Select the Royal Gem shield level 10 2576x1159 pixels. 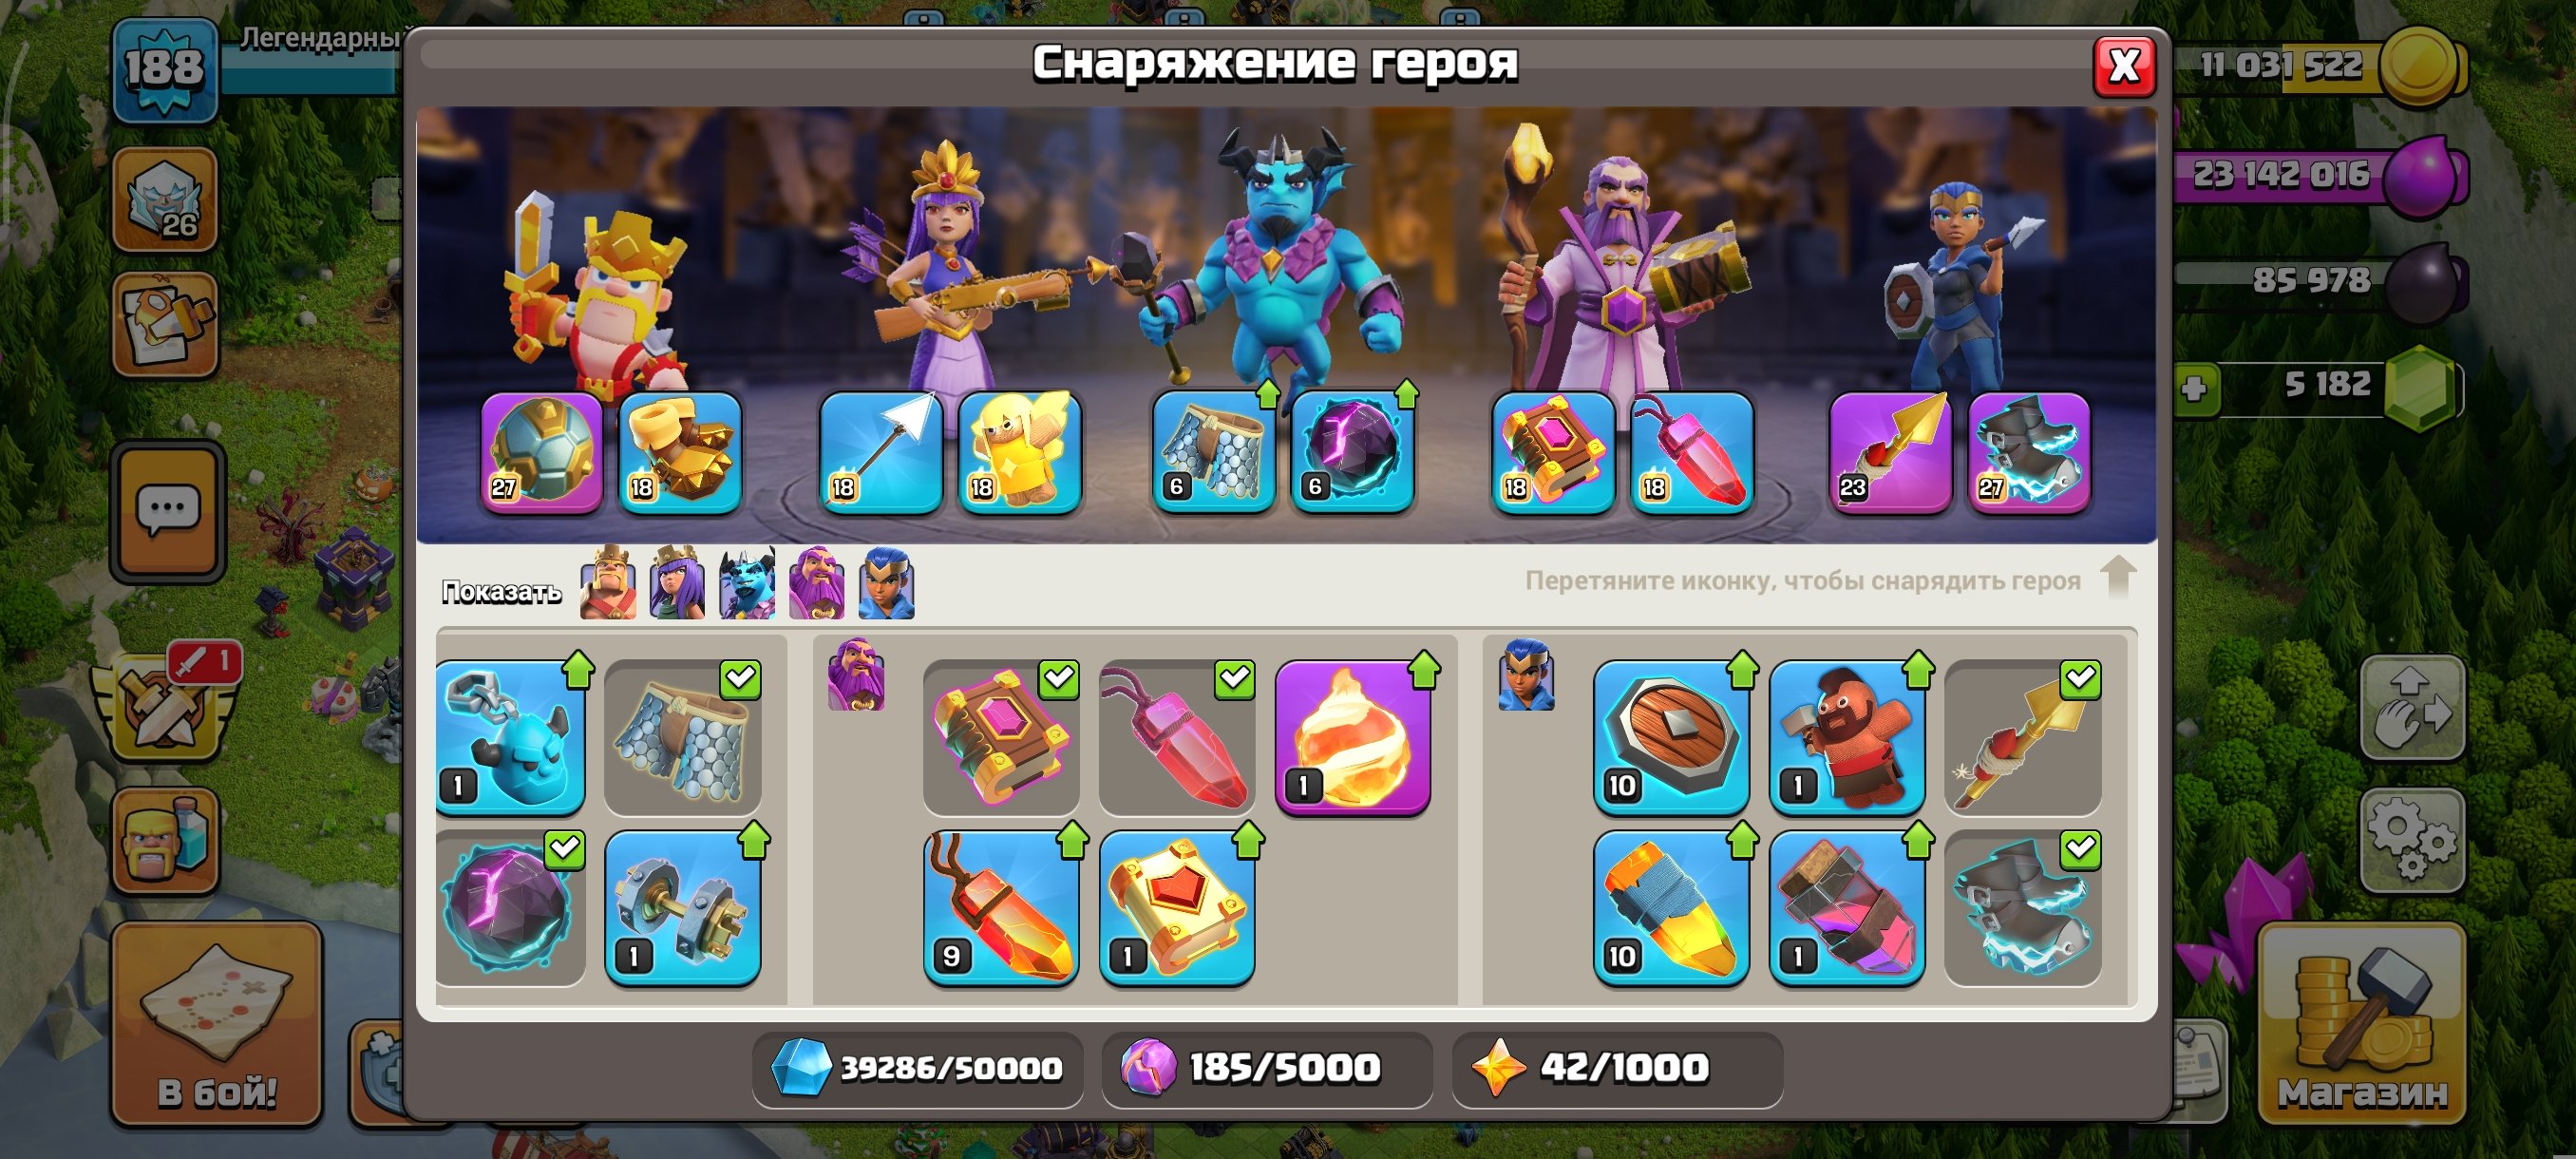[x=1670, y=737]
